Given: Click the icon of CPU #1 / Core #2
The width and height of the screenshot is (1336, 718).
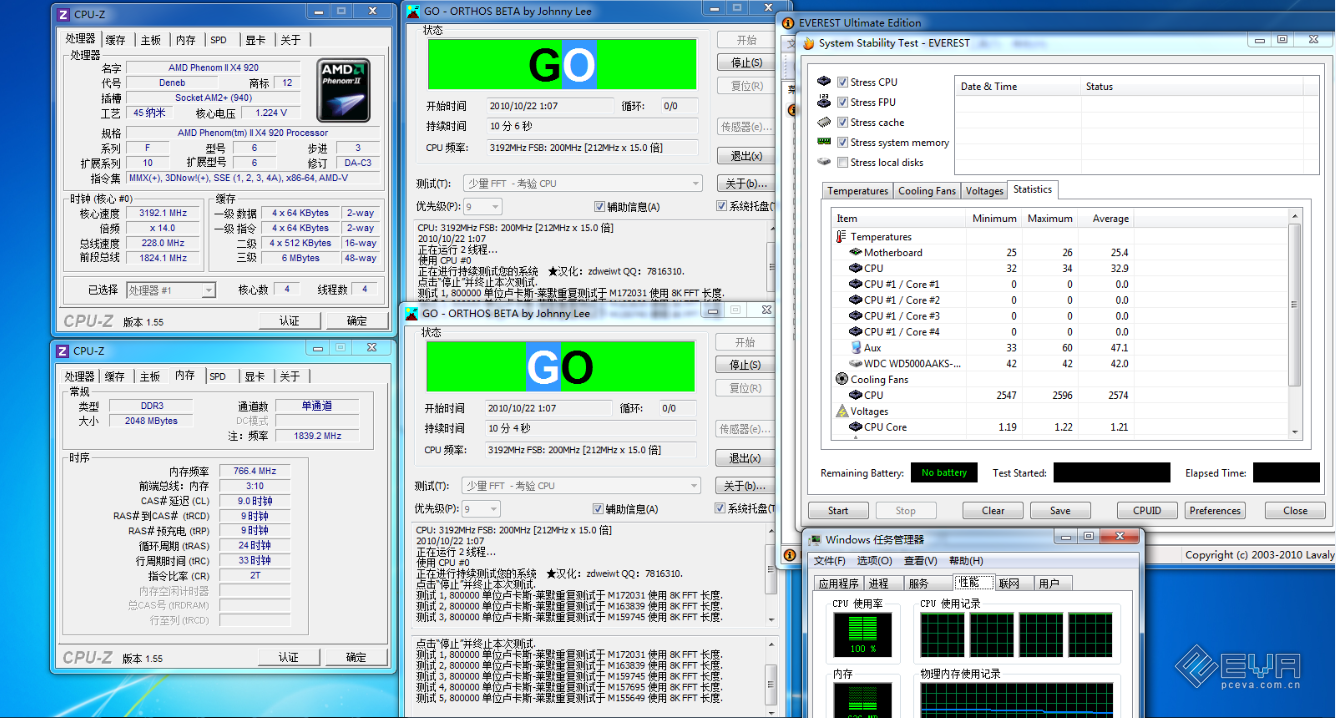Looking at the screenshot, I should coord(855,300).
